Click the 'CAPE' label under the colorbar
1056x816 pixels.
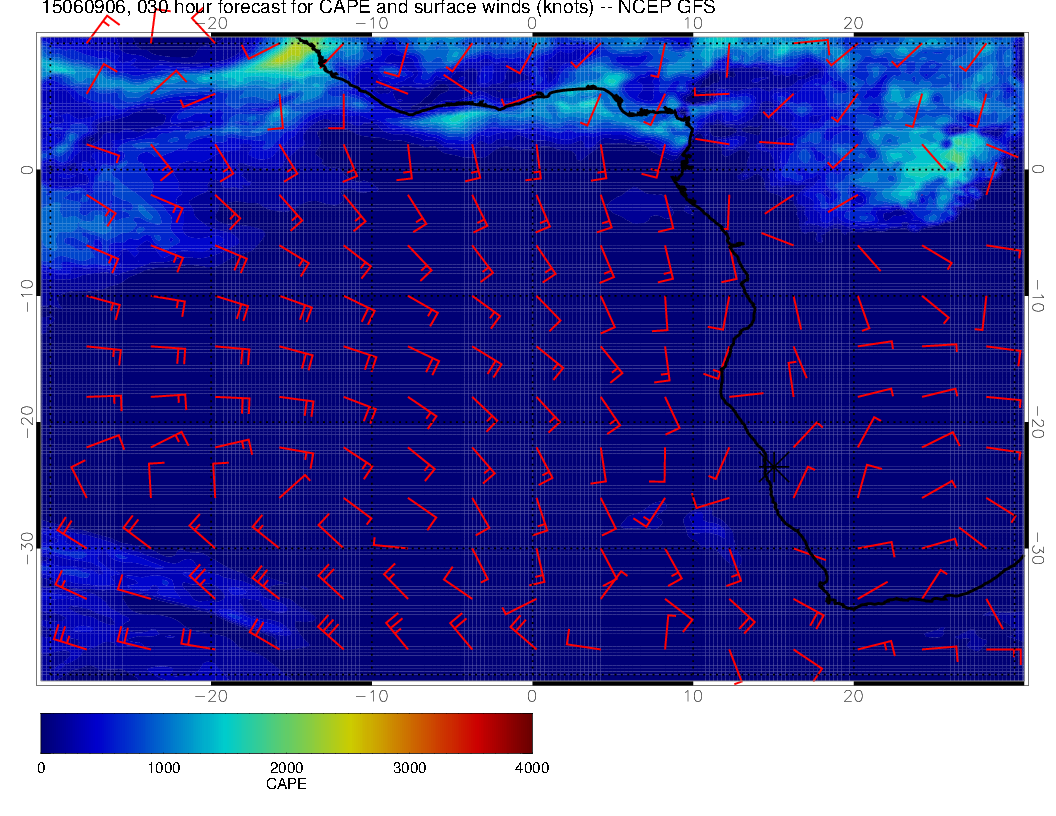coord(286,784)
